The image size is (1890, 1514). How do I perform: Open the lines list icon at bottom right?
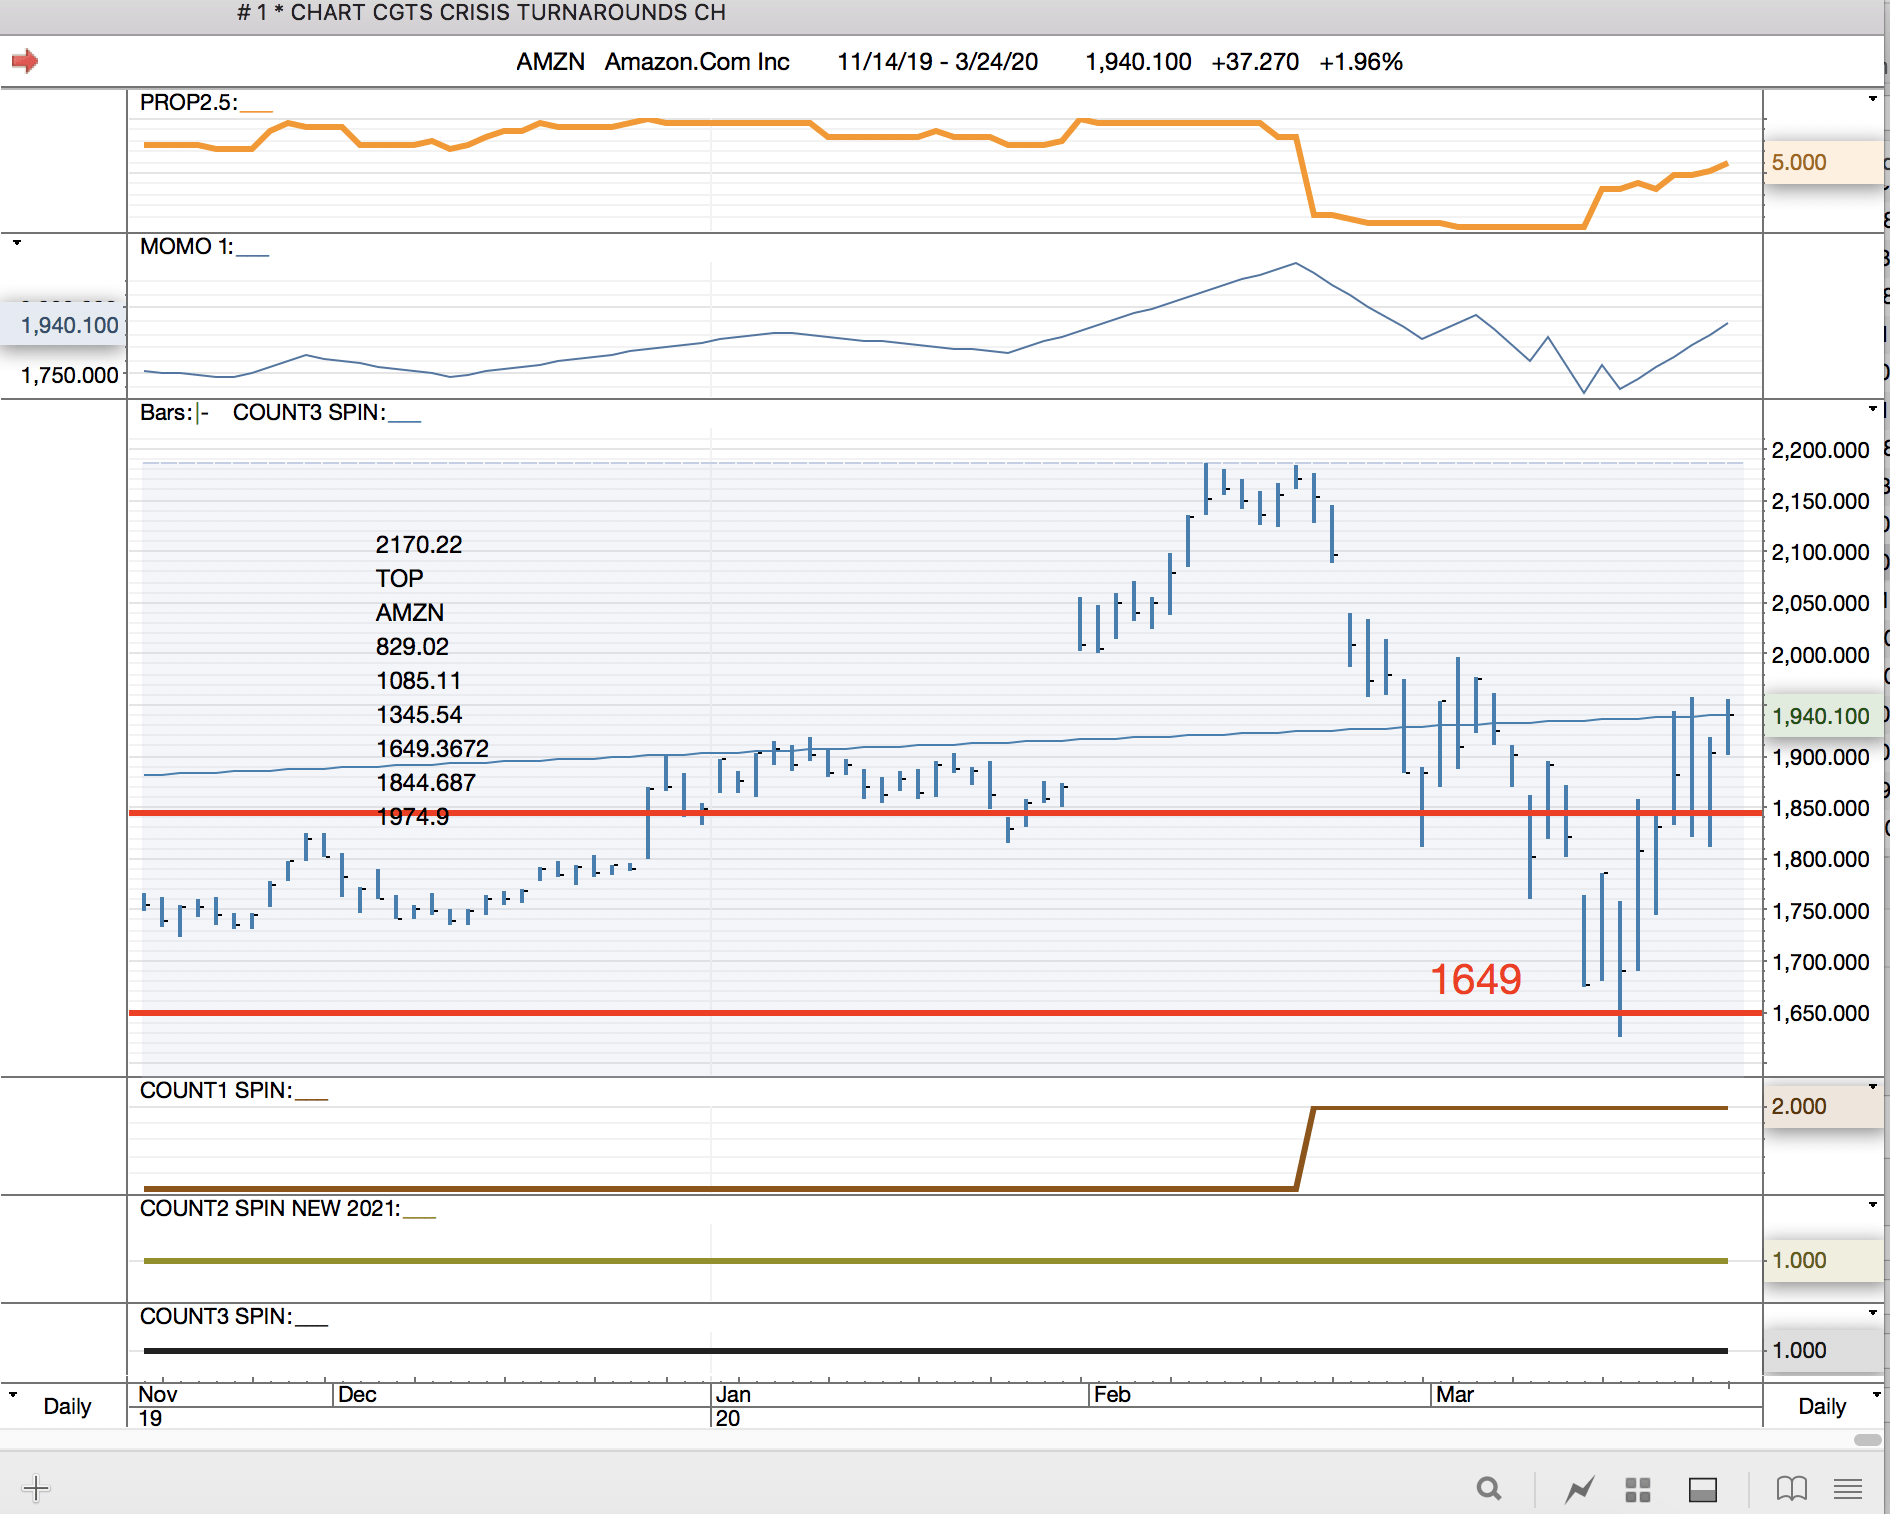[1848, 1489]
